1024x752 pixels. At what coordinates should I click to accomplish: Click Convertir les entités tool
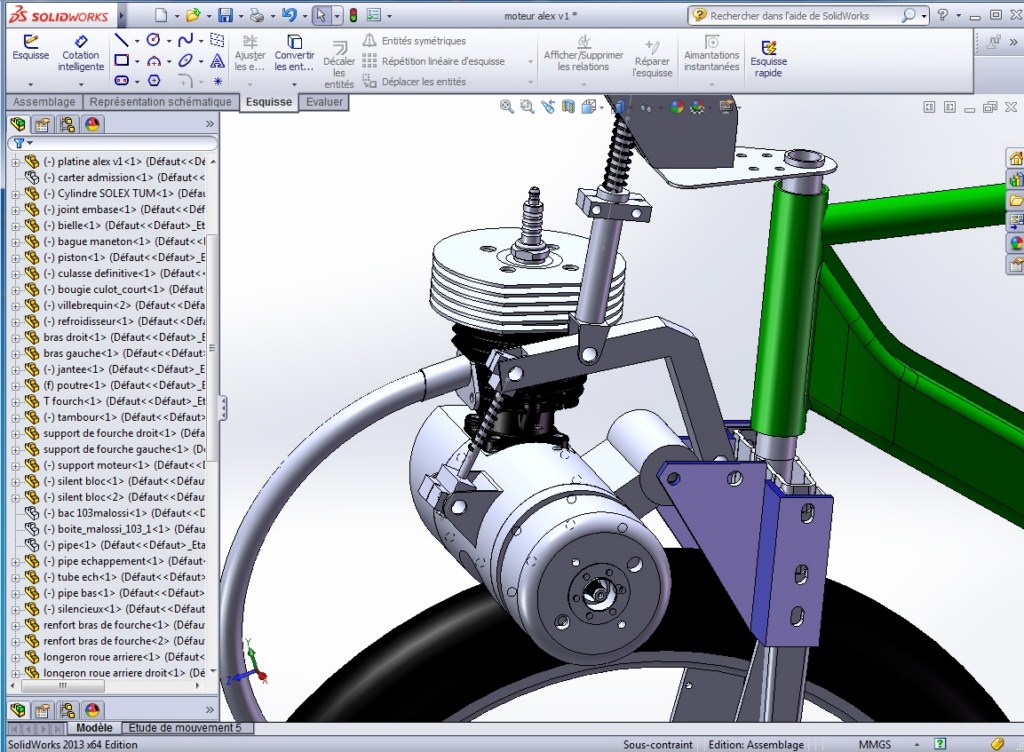pyautogui.click(x=294, y=53)
